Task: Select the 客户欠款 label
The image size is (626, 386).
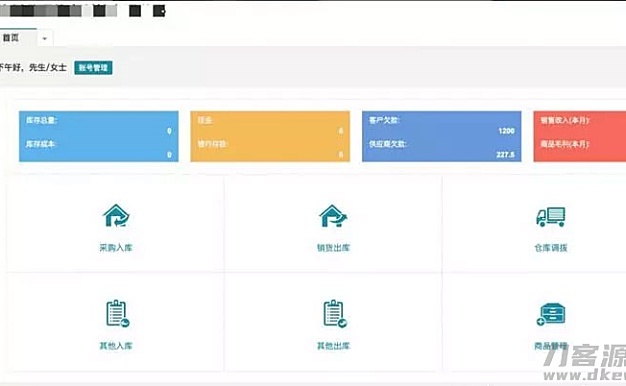Action: 384,120
